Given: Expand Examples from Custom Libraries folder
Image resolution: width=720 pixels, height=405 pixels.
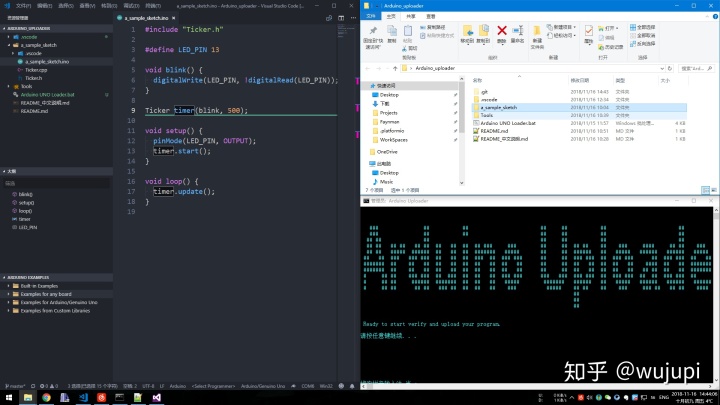Looking at the screenshot, I should point(55,311).
